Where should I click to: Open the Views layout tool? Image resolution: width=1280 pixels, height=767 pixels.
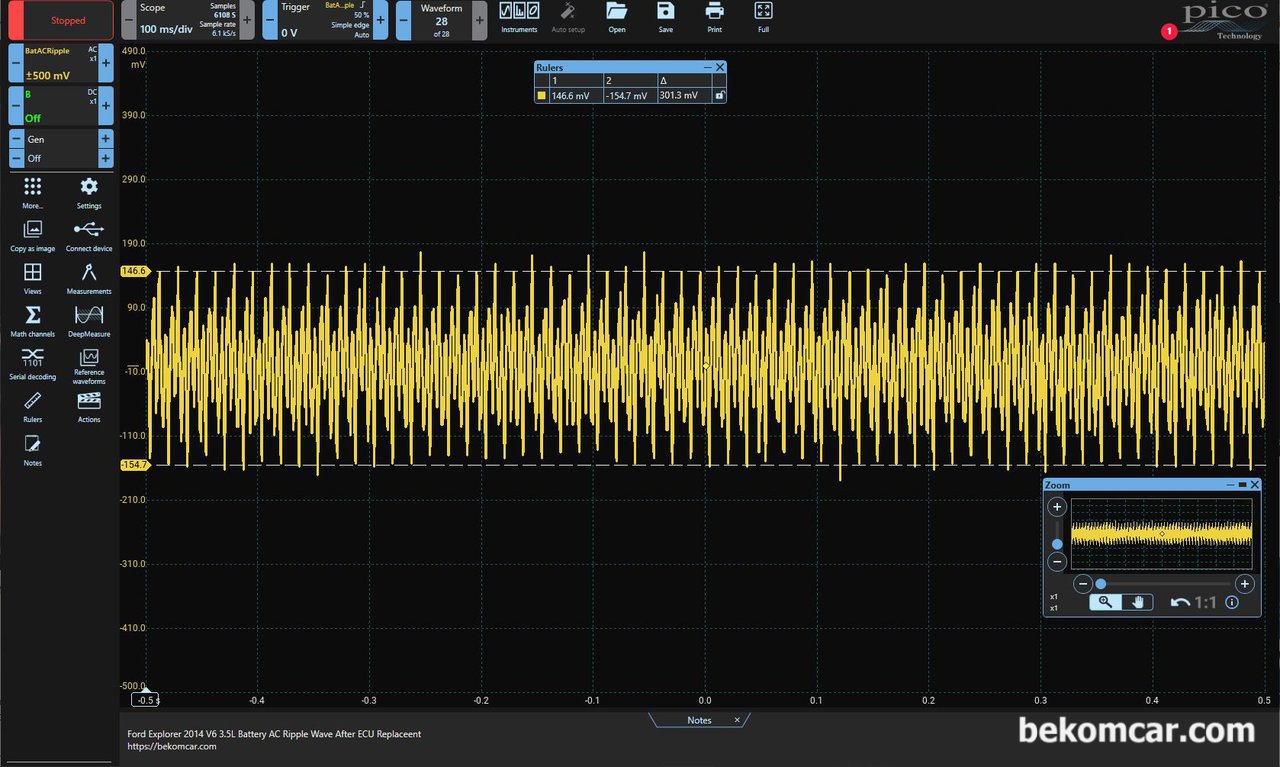(33, 277)
